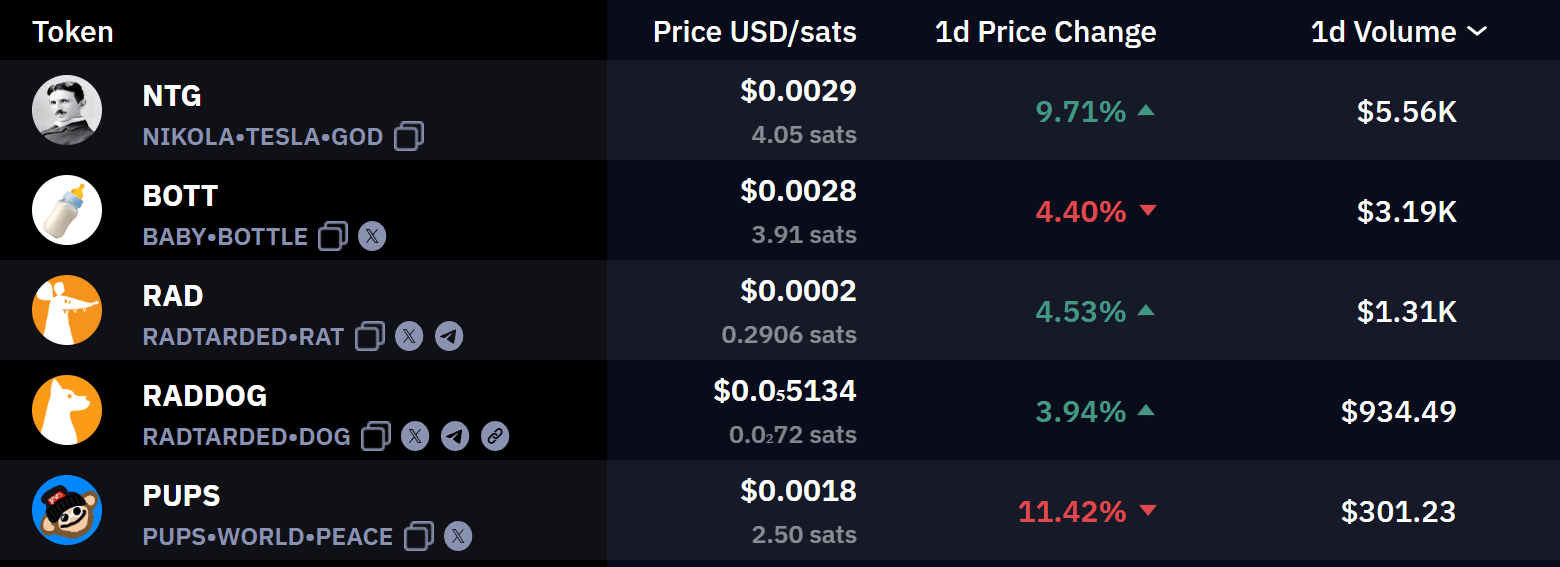Copy the BABY•BOTTLE rune name
Screen dimensions: 1560x567
coord(333,236)
